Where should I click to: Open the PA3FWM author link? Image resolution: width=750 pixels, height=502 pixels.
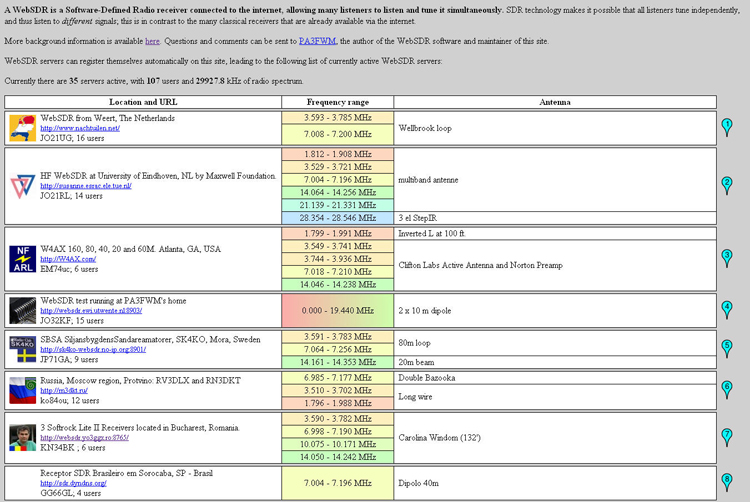coord(318,41)
